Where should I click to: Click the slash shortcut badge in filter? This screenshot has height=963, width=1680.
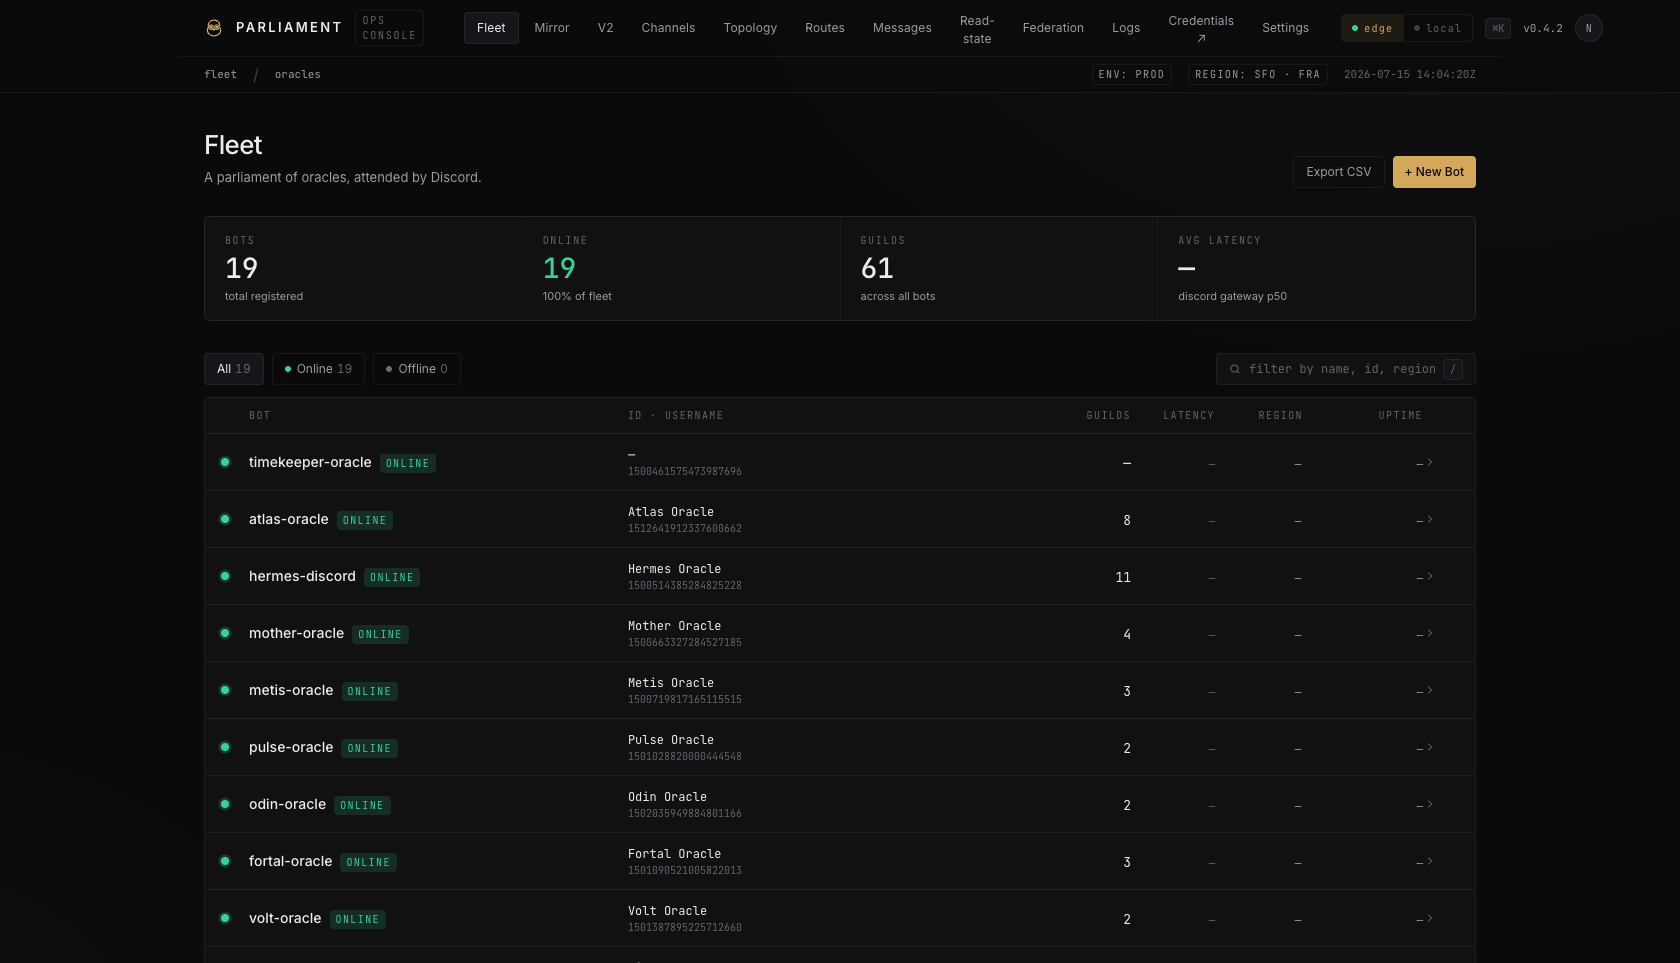tap(1453, 369)
